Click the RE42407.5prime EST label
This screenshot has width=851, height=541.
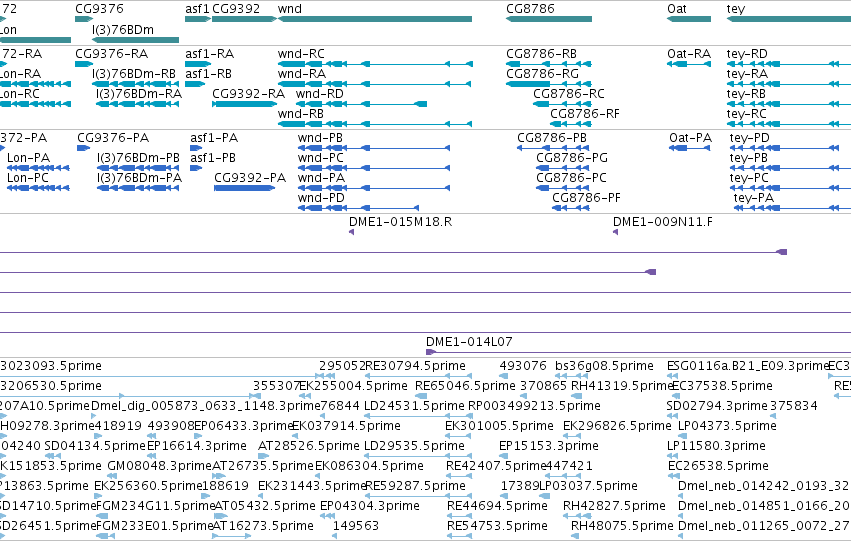tap(496, 466)
